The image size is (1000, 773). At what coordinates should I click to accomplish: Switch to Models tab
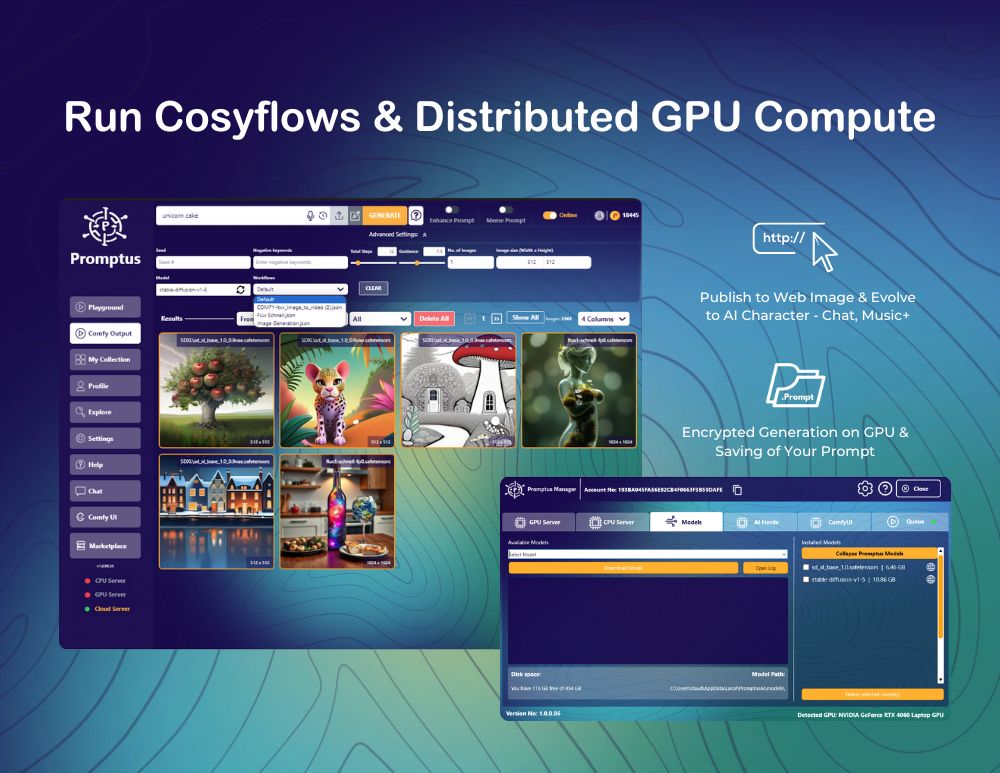pos(686,522)
